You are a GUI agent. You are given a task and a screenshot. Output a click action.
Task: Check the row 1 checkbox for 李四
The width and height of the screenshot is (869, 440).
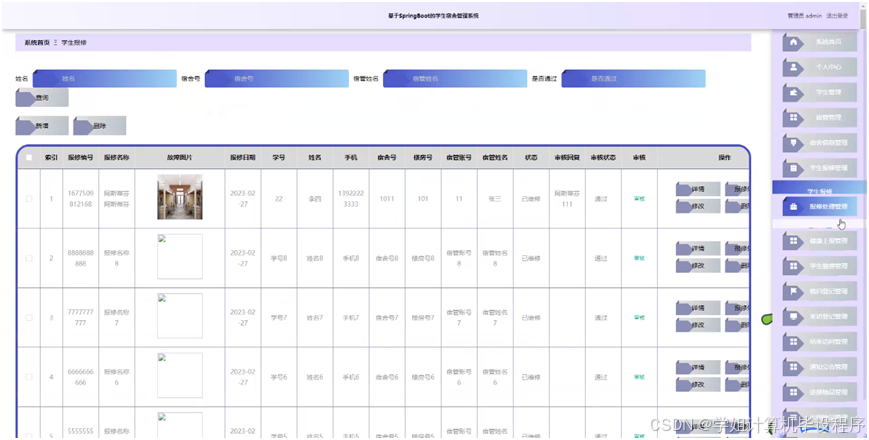[x=29, y=198]
